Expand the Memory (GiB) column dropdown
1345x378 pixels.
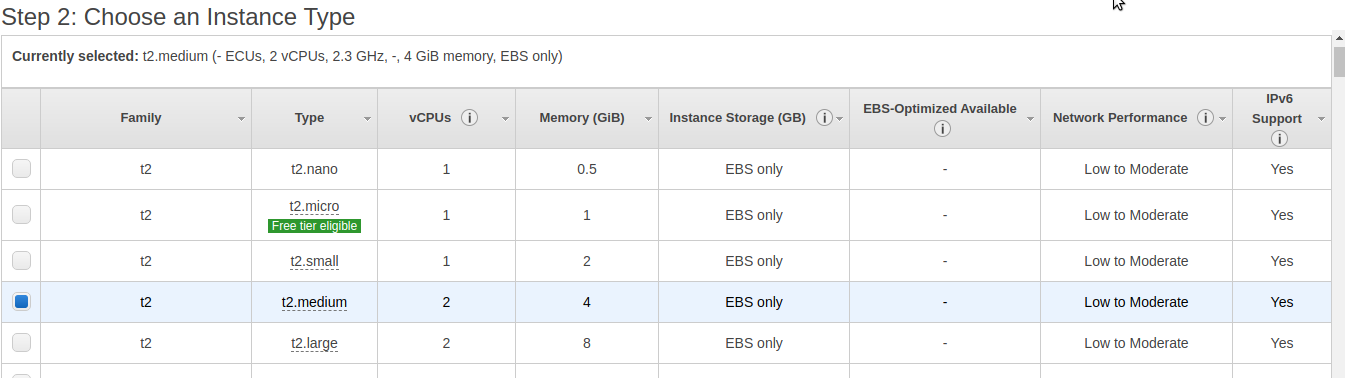648,119
